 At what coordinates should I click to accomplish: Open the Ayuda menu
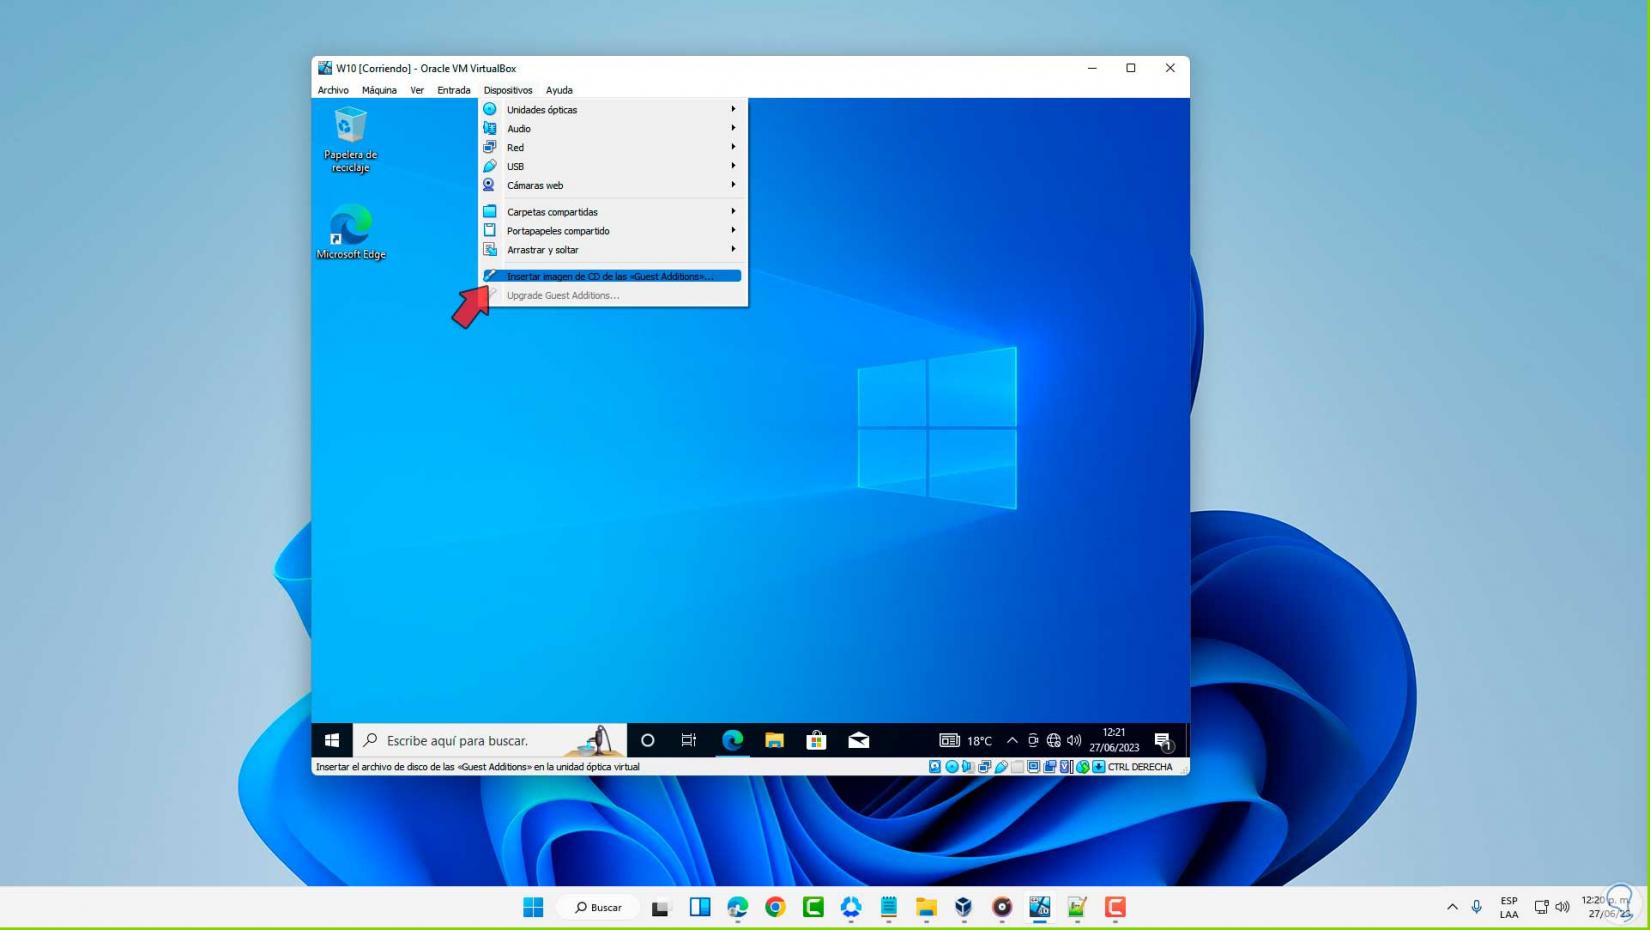[559, 90]
